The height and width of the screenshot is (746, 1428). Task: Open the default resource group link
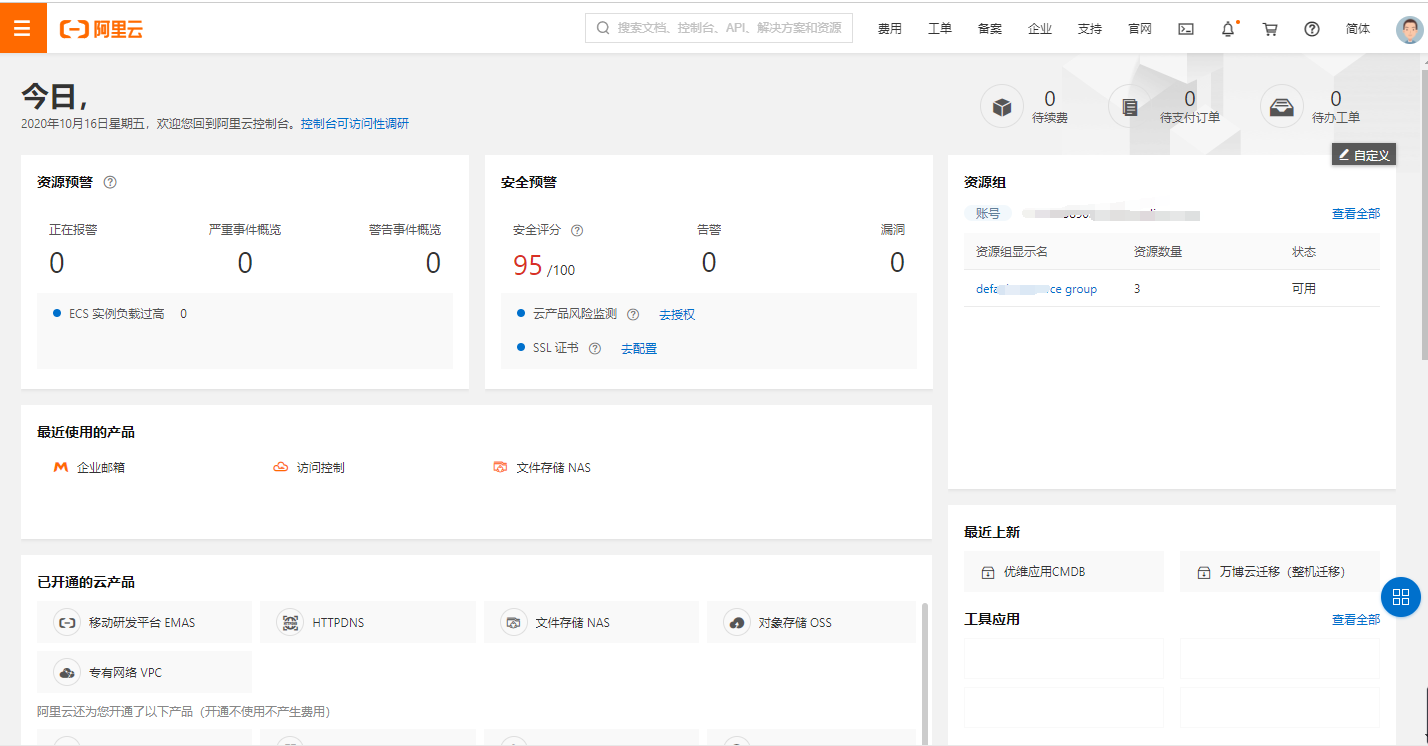[x=1036, y=289]
